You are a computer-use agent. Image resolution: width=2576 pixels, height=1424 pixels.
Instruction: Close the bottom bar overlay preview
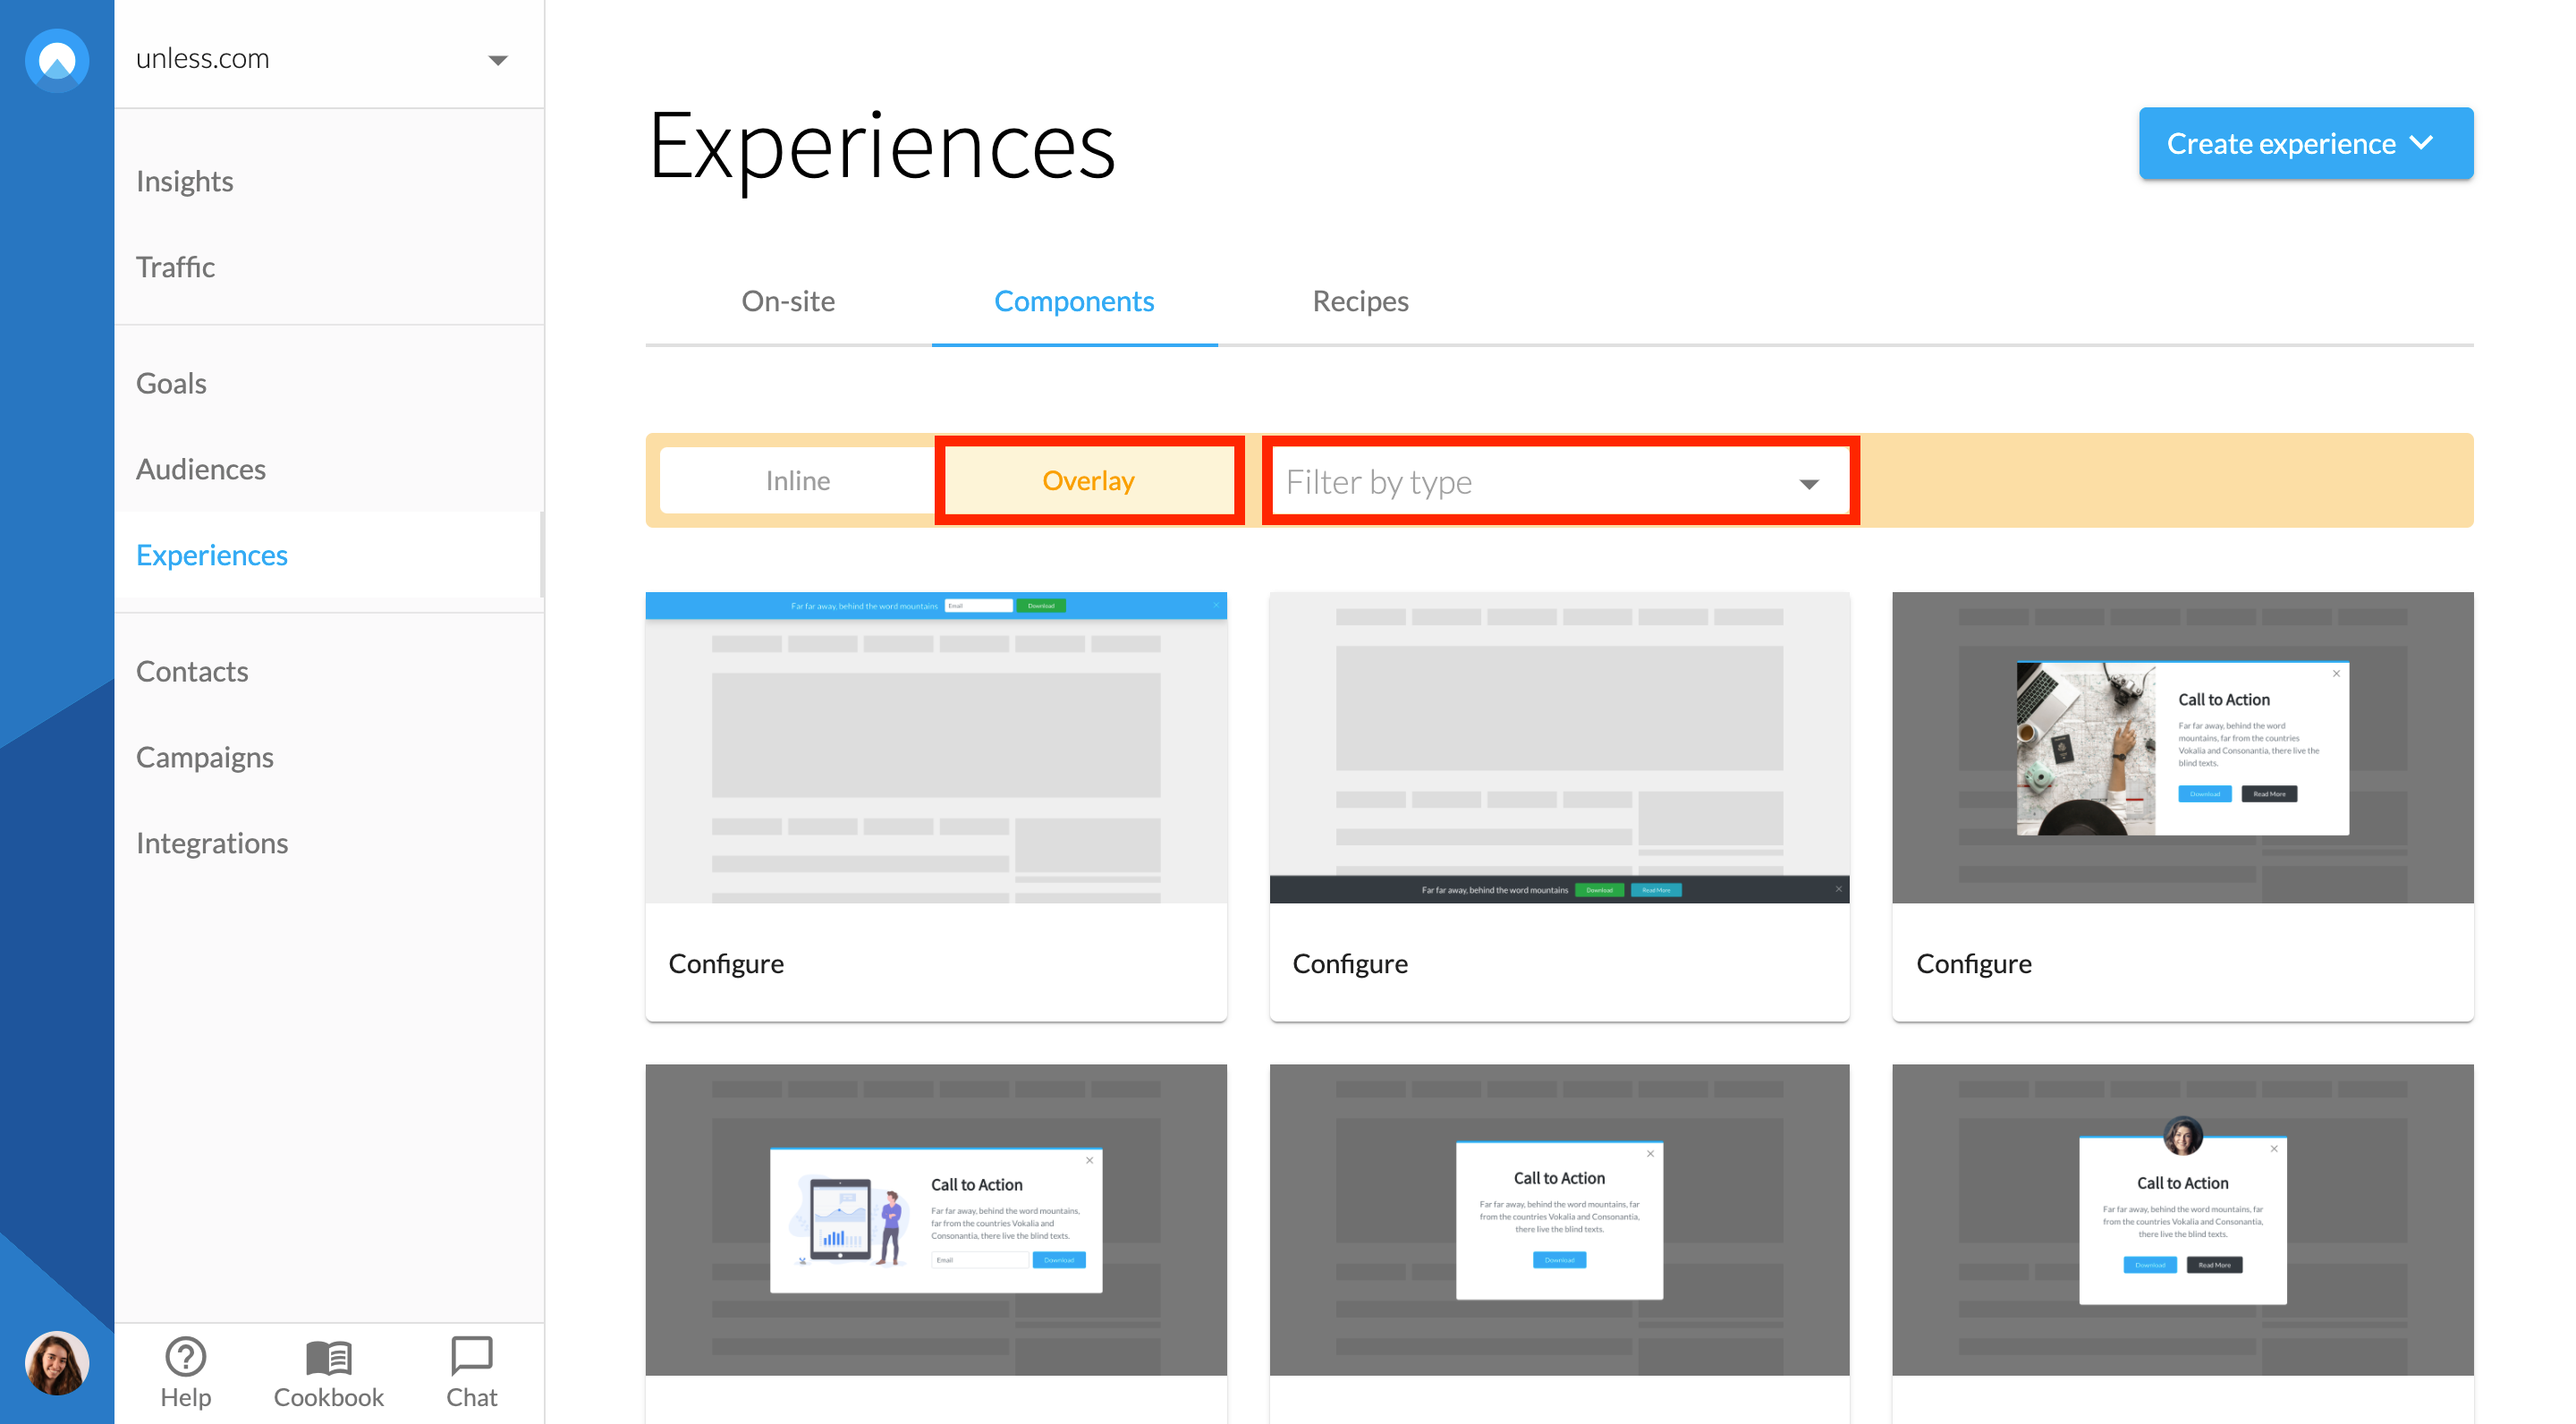point(1838,889)
